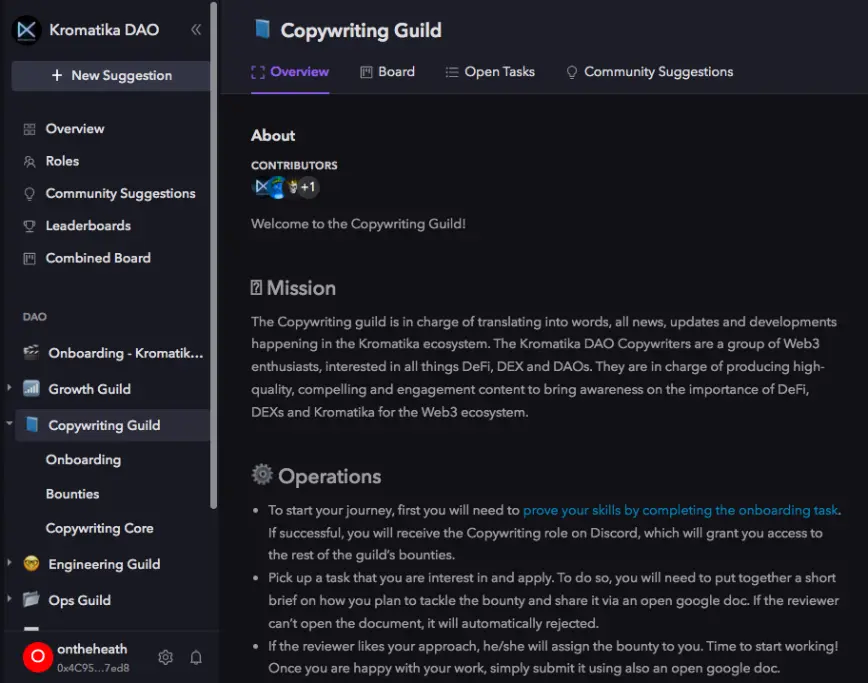Open ontheheath profile name
The image size is (868, 683).
[x=92, y=649]
